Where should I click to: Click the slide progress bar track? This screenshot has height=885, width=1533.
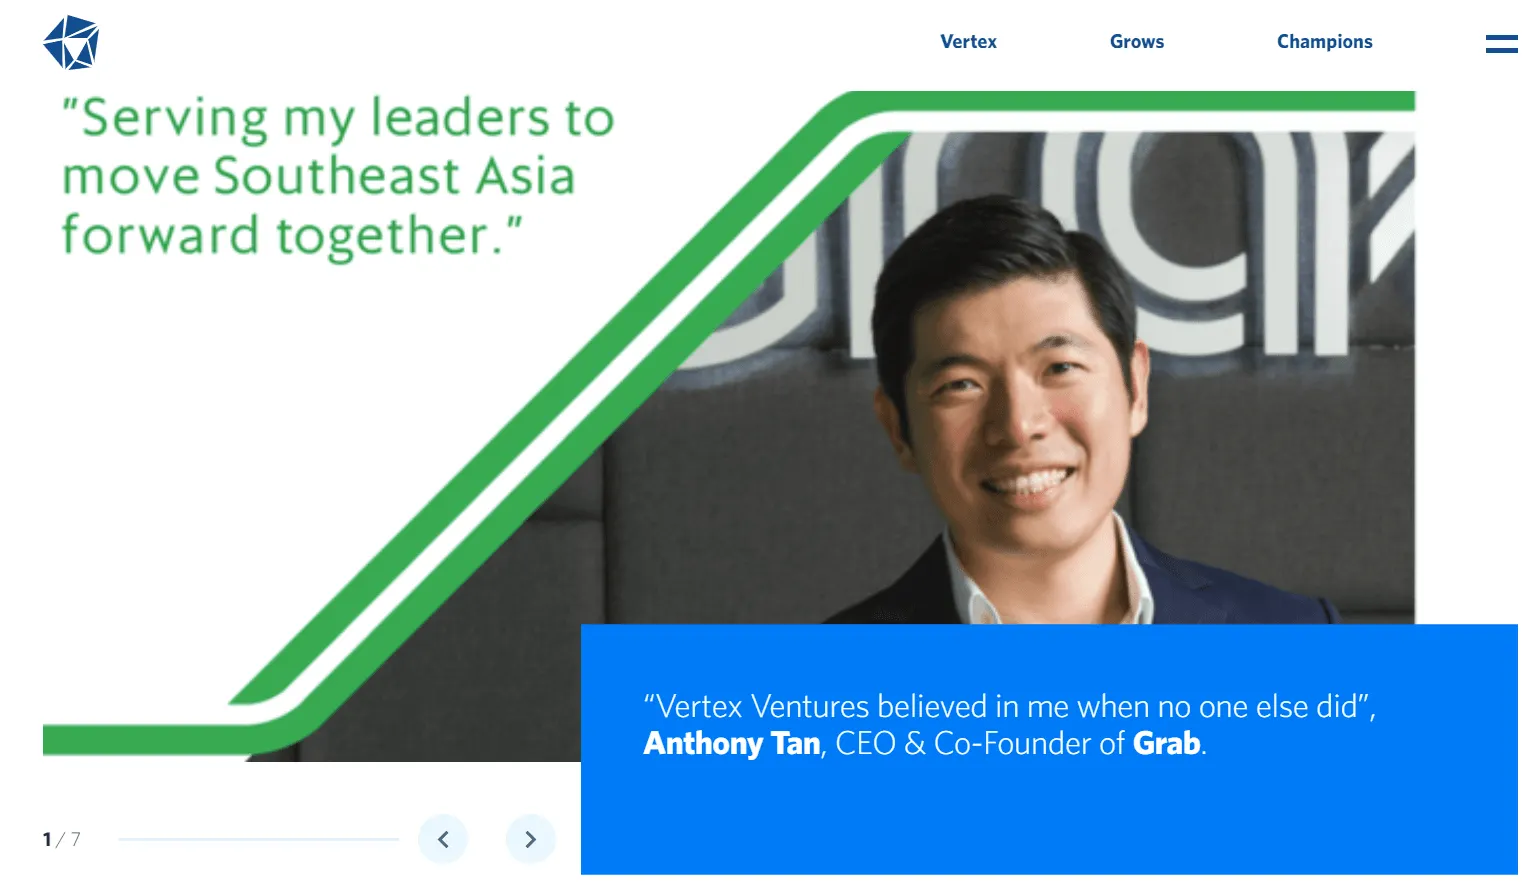[258, 839]
